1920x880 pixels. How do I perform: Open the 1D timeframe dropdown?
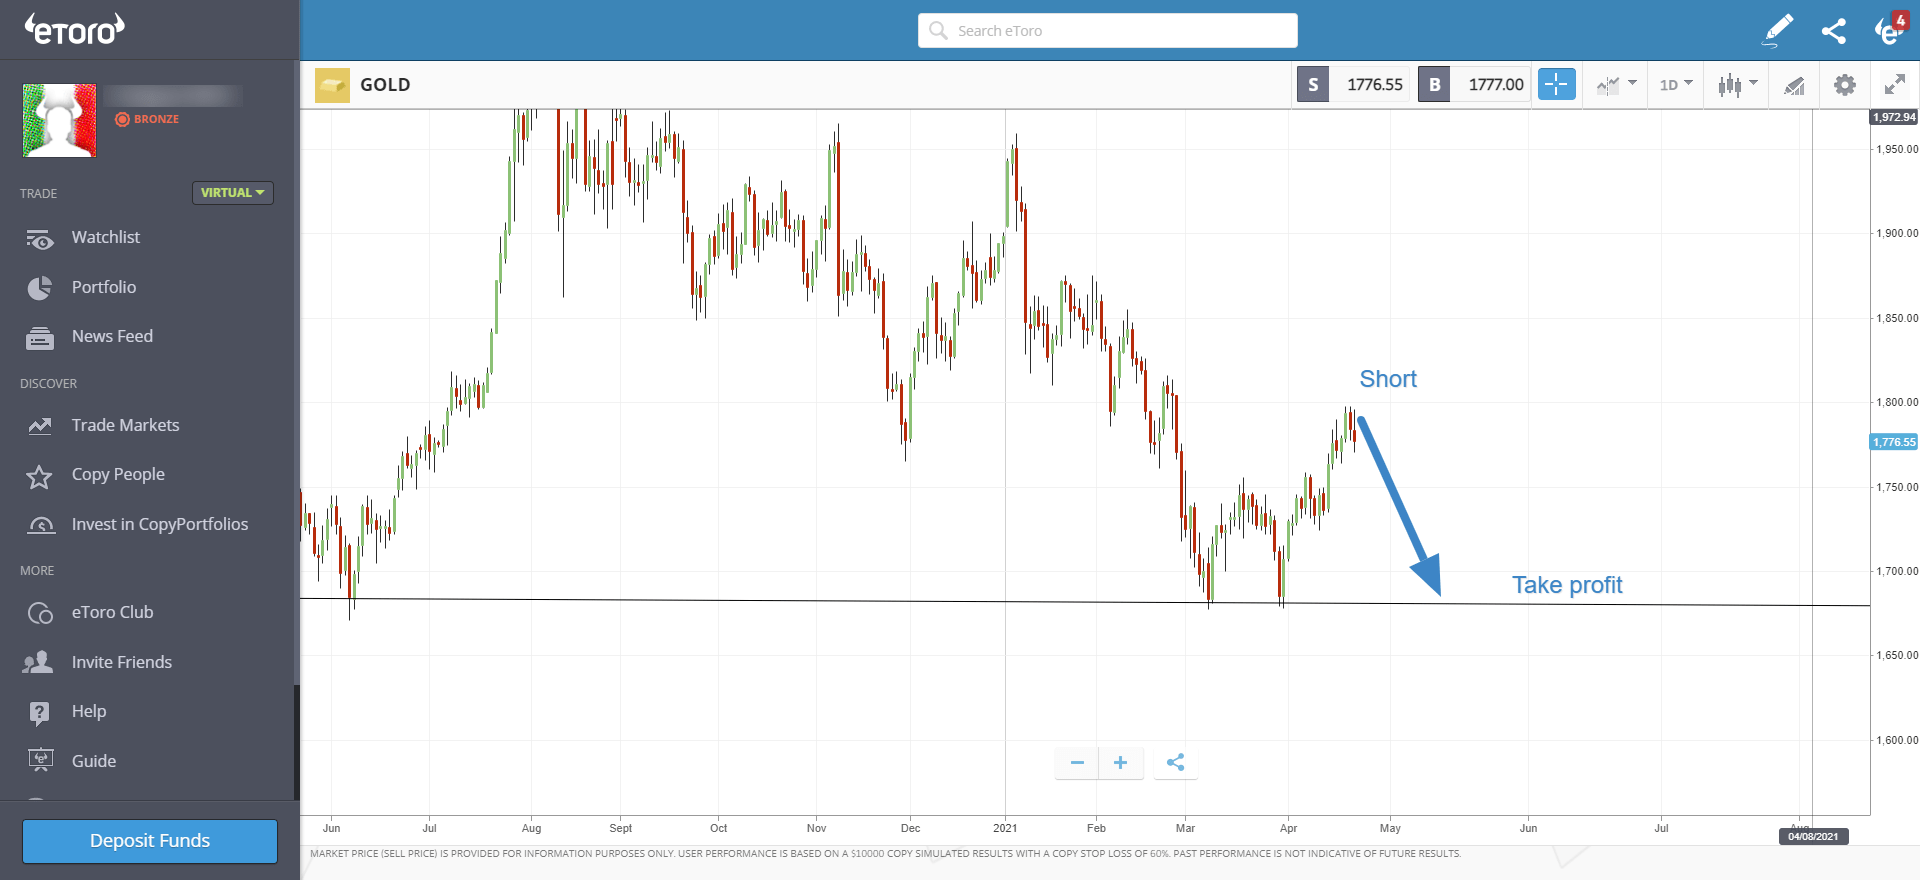point(1676,85)
